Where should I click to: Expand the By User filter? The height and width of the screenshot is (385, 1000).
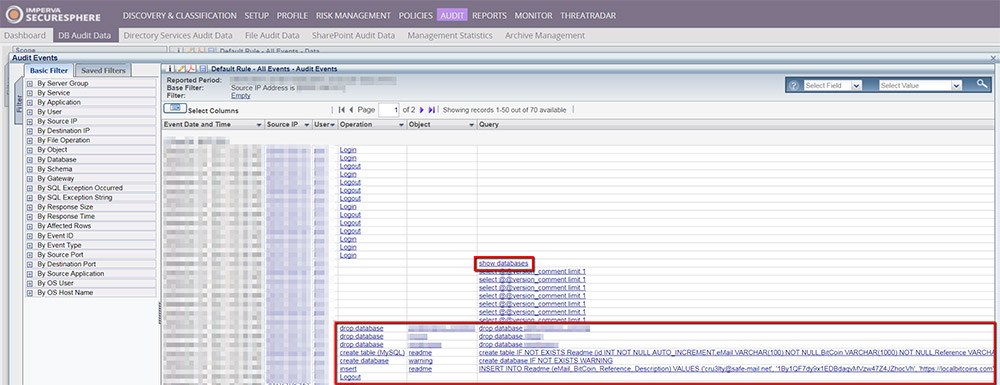[30, 112]
